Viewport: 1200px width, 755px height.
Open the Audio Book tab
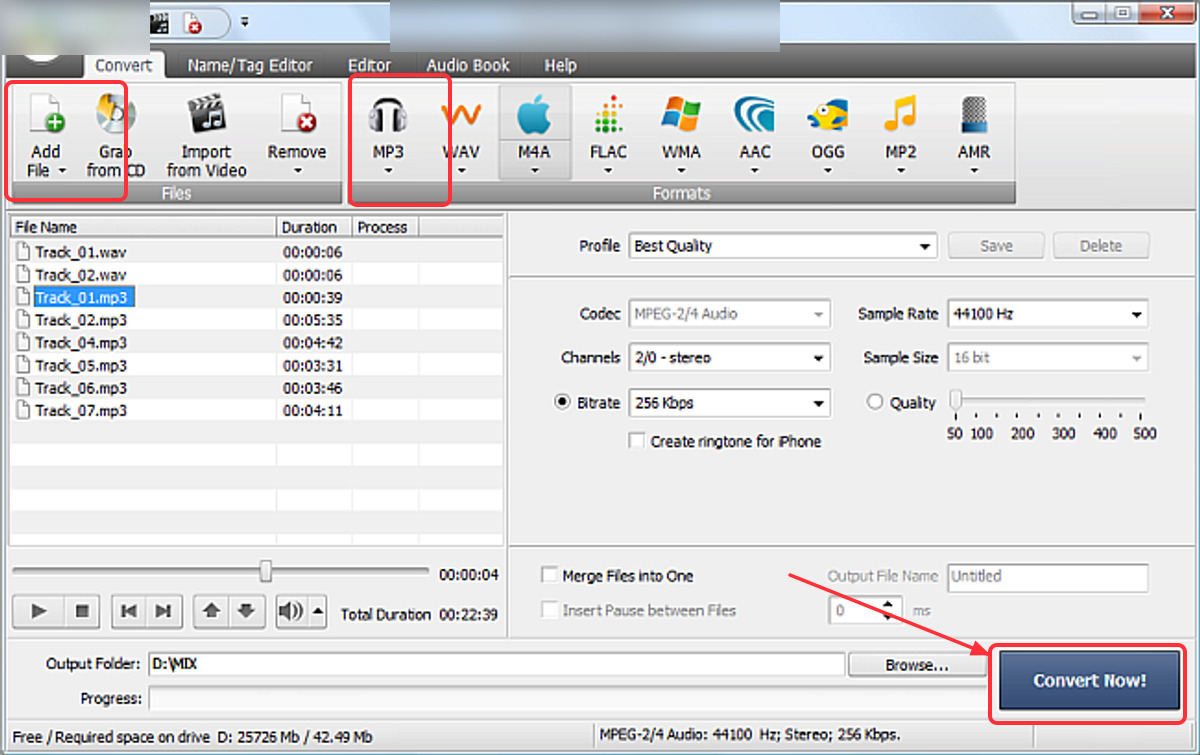point(468,65)
